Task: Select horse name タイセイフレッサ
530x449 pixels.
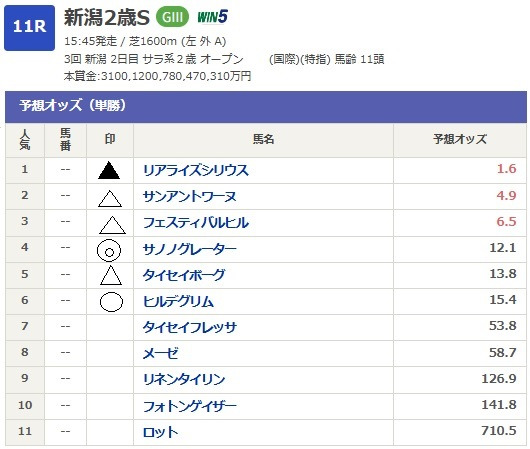Action: [190, 327]
